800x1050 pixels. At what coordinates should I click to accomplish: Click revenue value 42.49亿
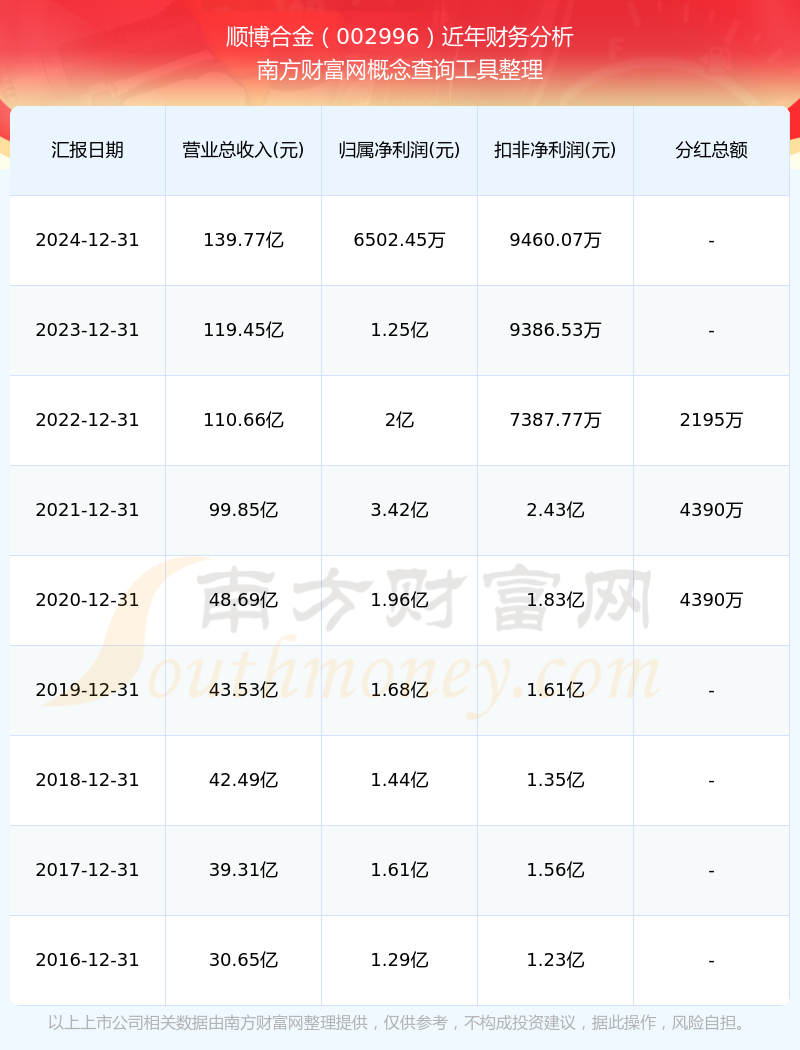[244, 780]
